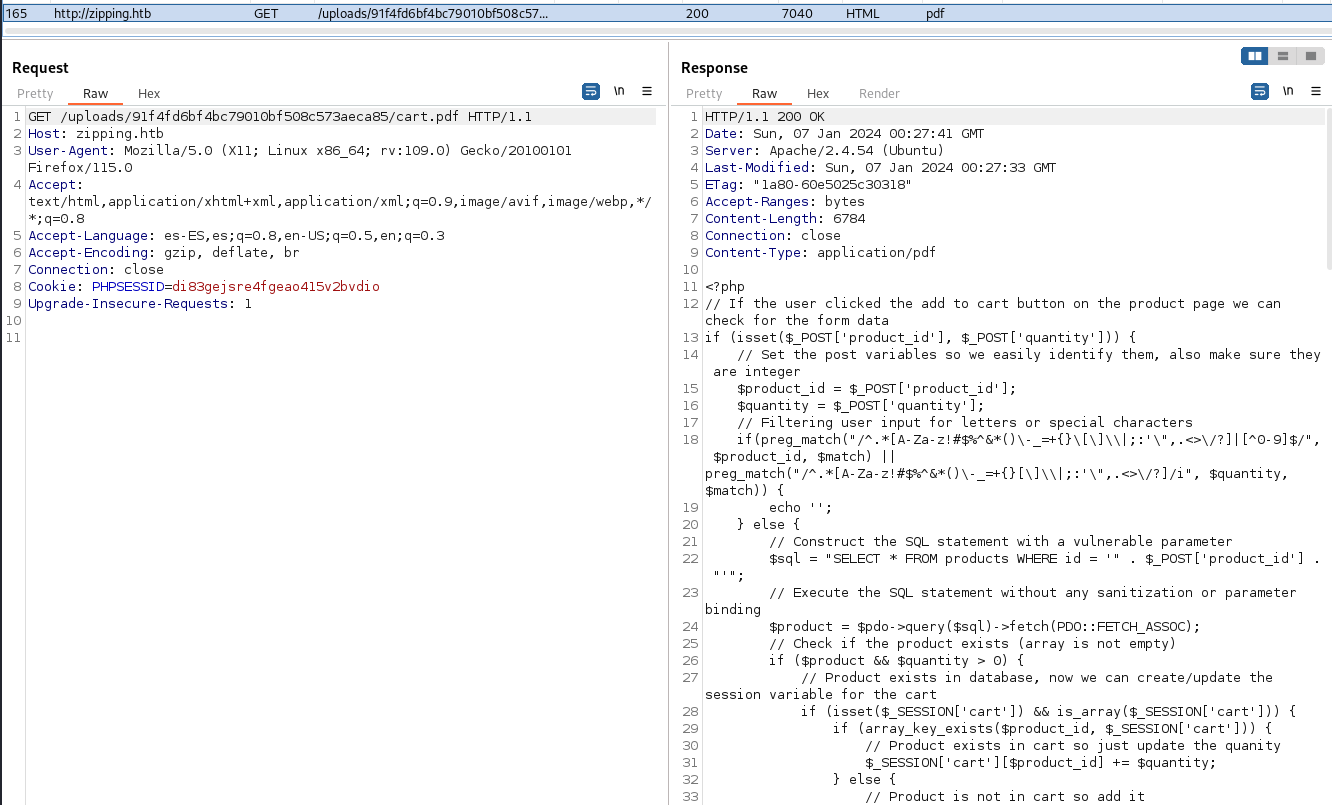Click the Accept-Encoding: gzip, deflate, br line
The width and height of the screenshot is (1332, 805).
click(x=164, y=253)
